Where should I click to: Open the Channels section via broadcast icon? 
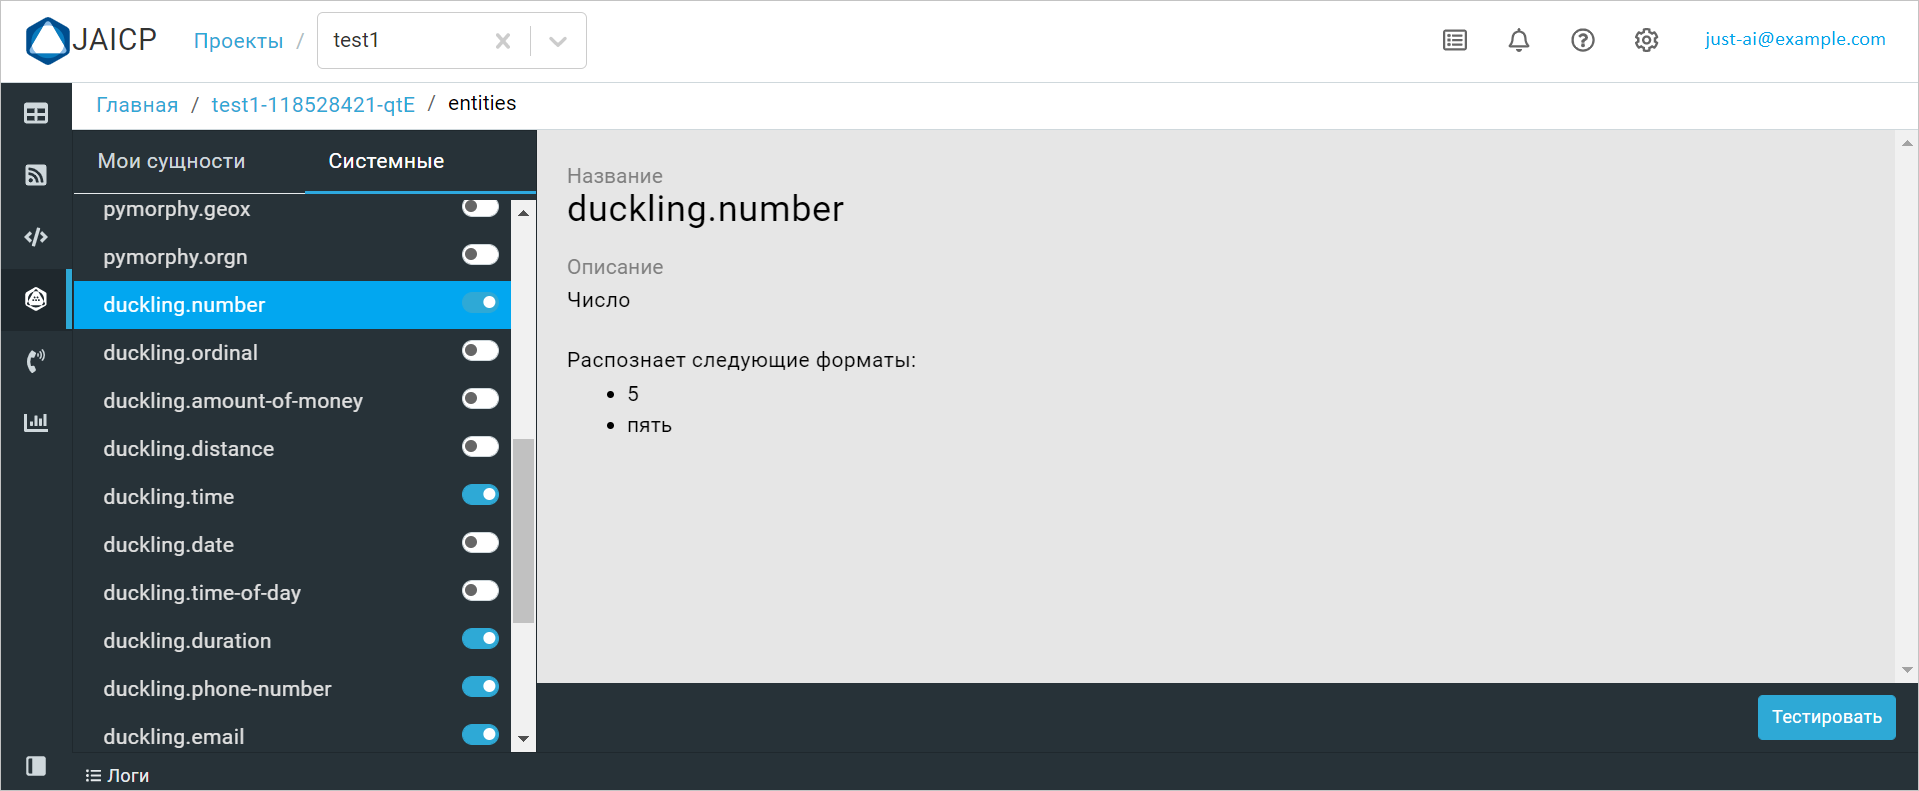36,175
